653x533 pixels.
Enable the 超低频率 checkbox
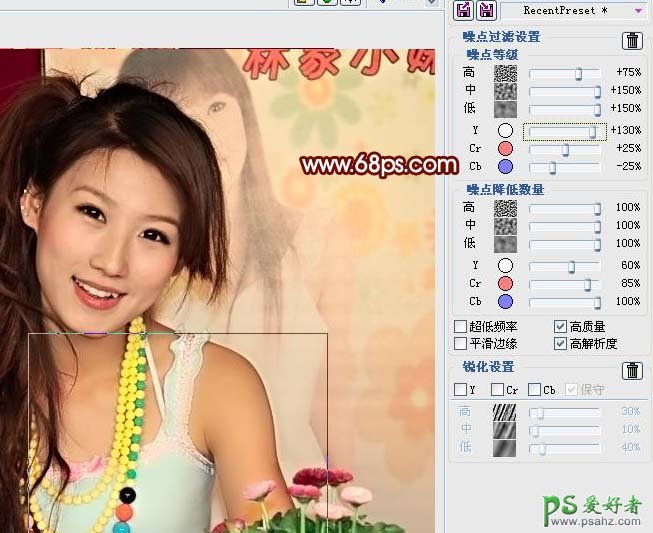coord(461,327)
